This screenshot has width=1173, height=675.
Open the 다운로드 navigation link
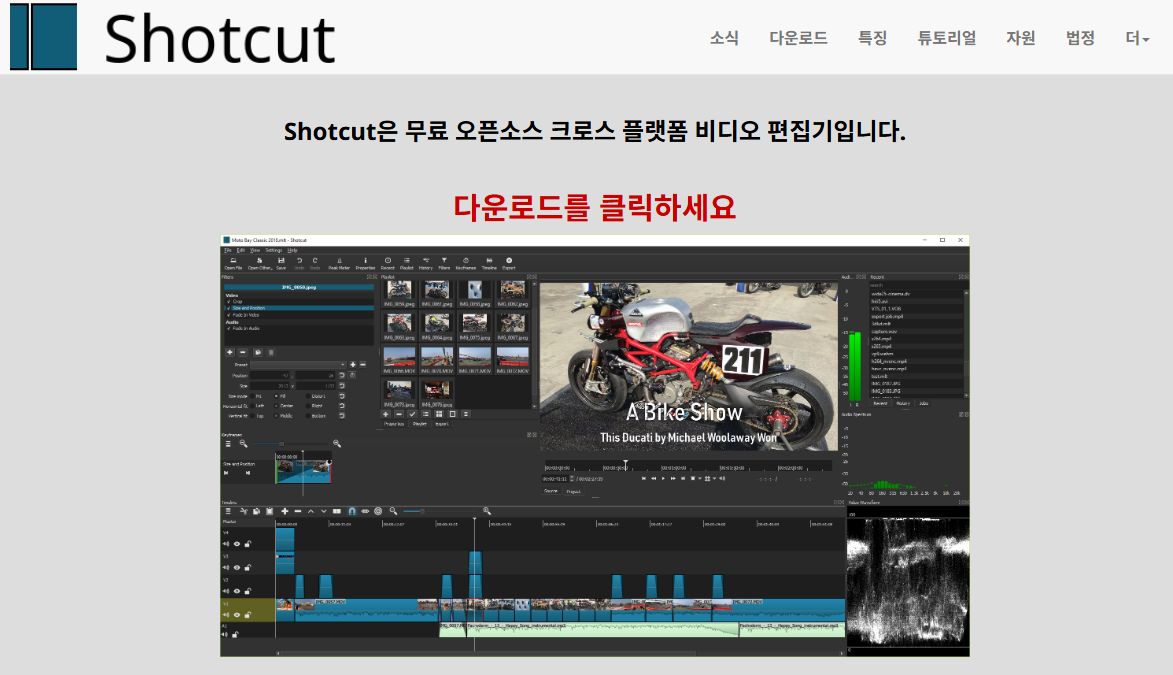798,37
